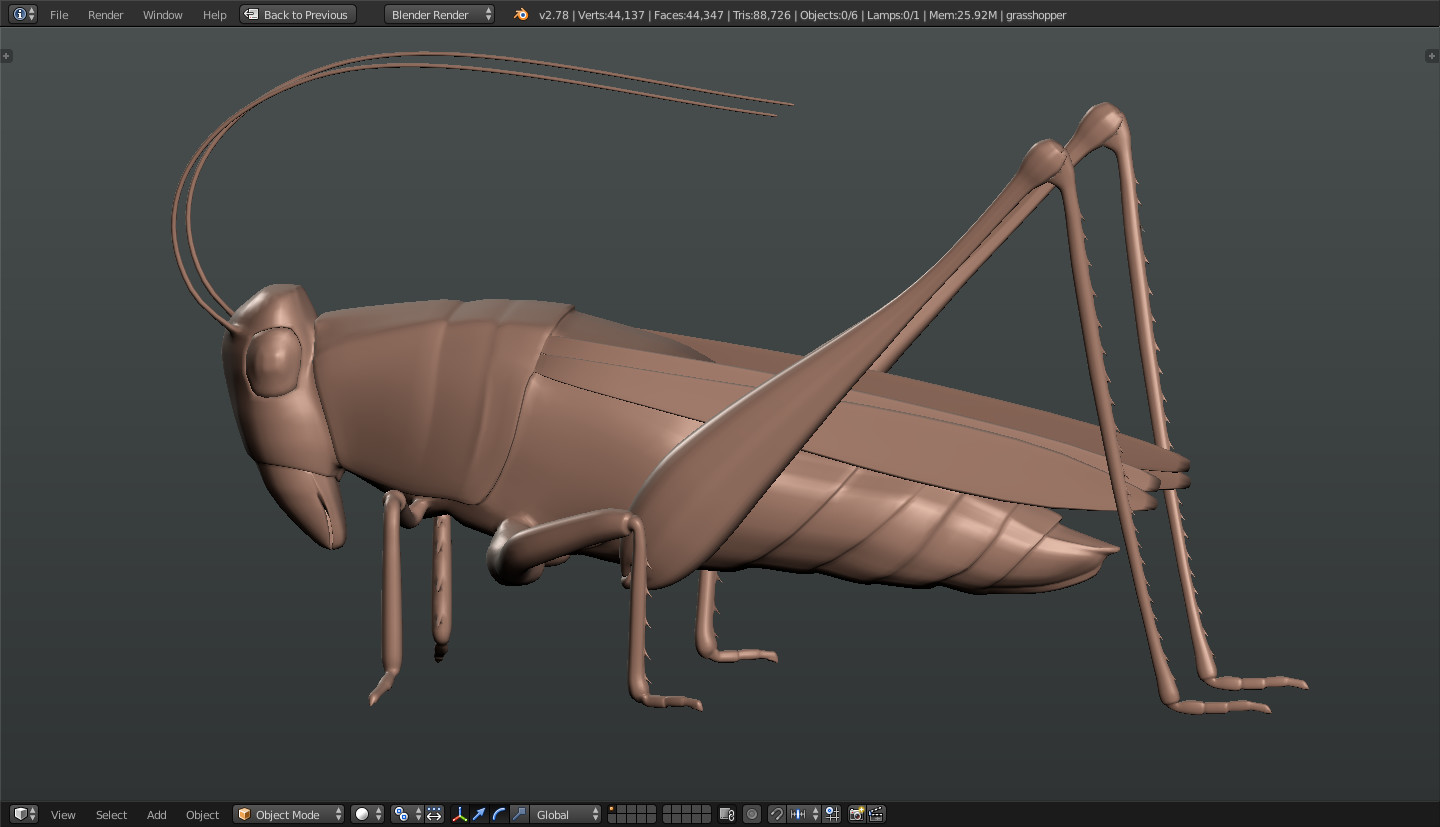
Task: Open the pivot point selector
Action: (407, 814)
